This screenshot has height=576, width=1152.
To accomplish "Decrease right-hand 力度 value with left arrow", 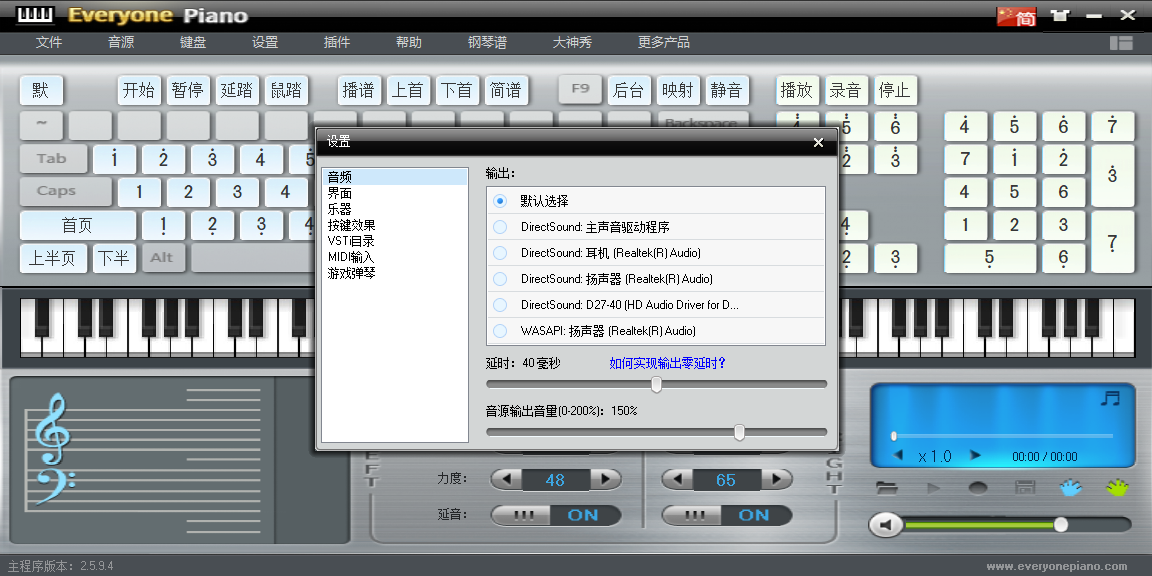I will 678,480.
